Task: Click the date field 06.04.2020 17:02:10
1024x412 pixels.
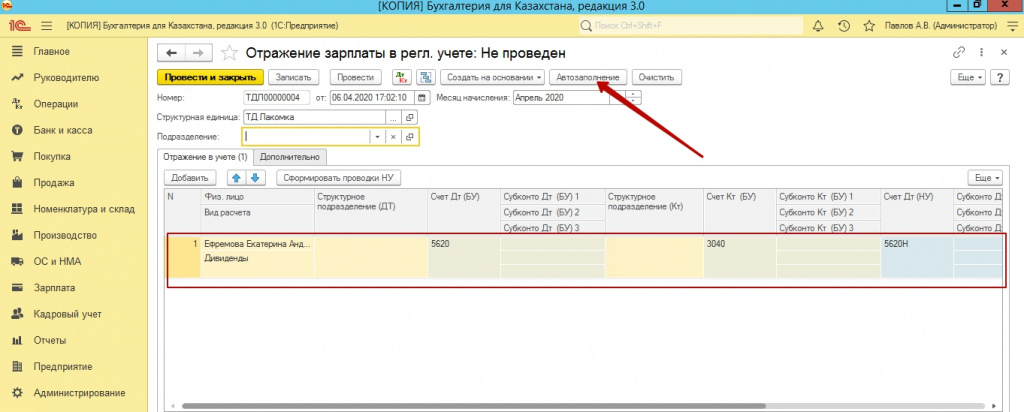Action: tap(373, 98)
